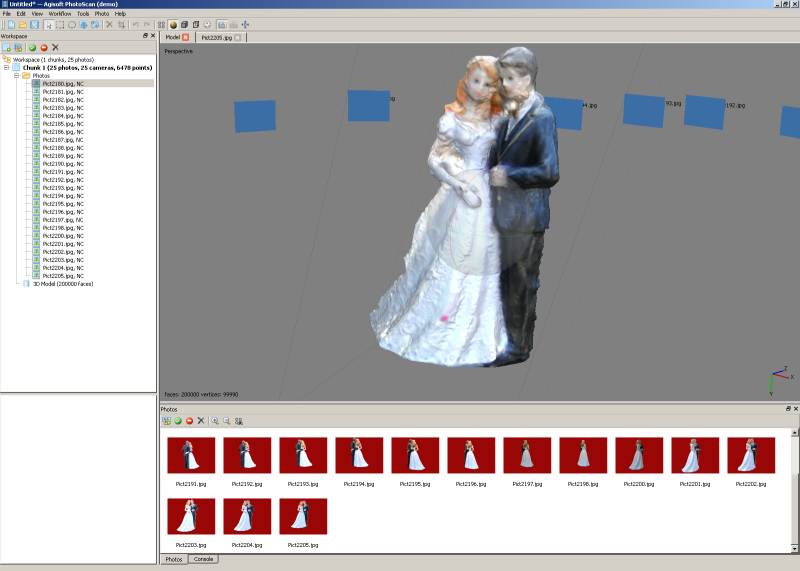Click the Add Chunk icon in Workspace
Image resolution: width=800 pixels, height=571 pixels.
pos(7,47)
